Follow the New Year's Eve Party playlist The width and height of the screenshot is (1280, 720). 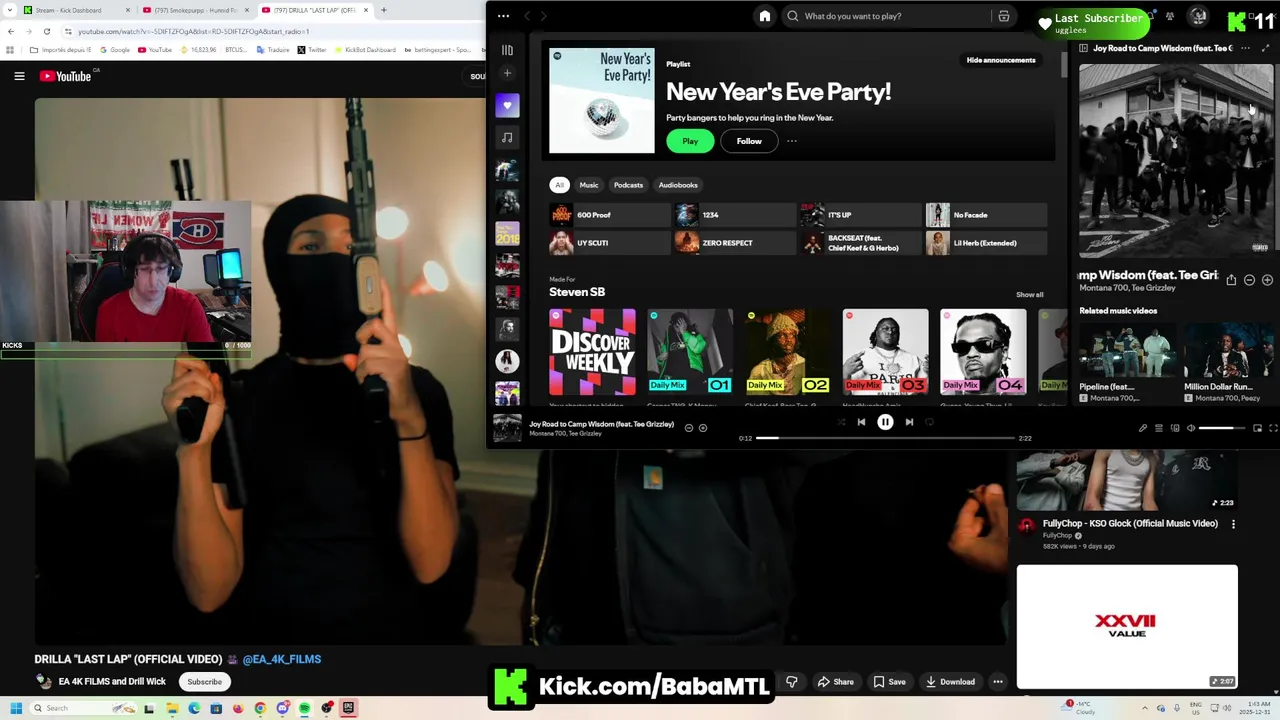click(749, 141)
